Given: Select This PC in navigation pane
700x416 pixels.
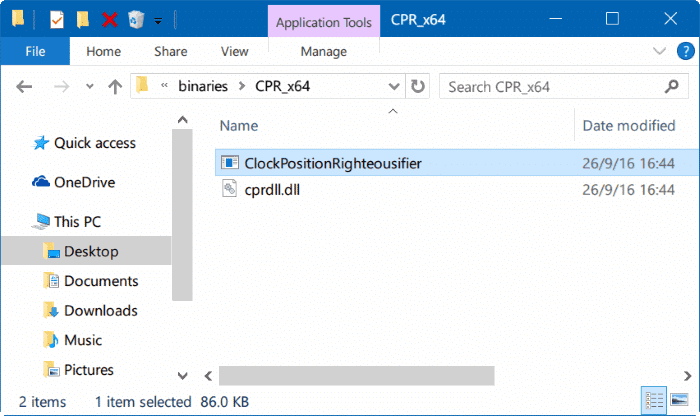Looking at the screenshot, I should (77, 221).
